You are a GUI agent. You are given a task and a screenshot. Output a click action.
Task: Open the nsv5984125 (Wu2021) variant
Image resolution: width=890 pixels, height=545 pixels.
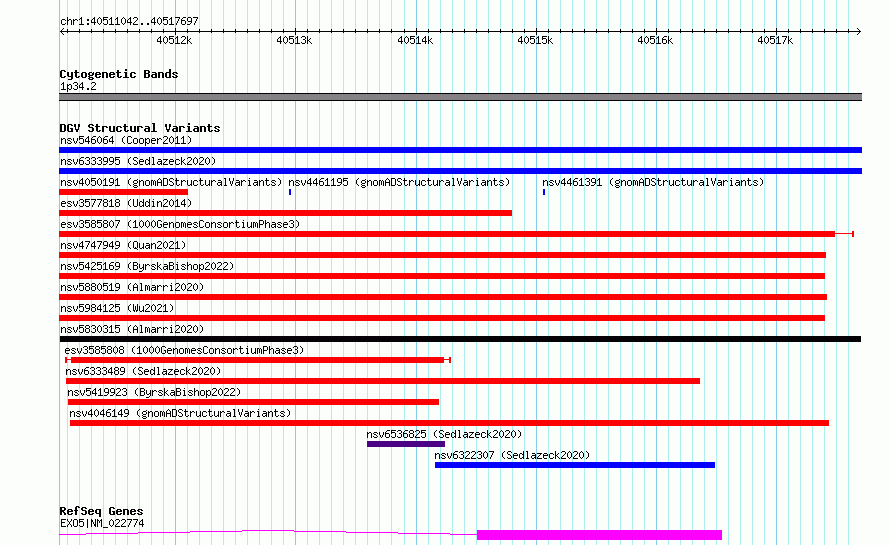point(442,318)
